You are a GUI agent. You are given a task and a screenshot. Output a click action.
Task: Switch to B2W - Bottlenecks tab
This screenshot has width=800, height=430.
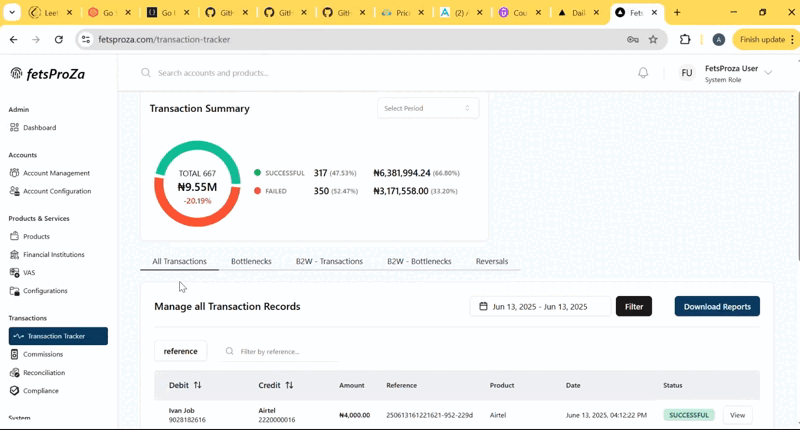point(419,261)
